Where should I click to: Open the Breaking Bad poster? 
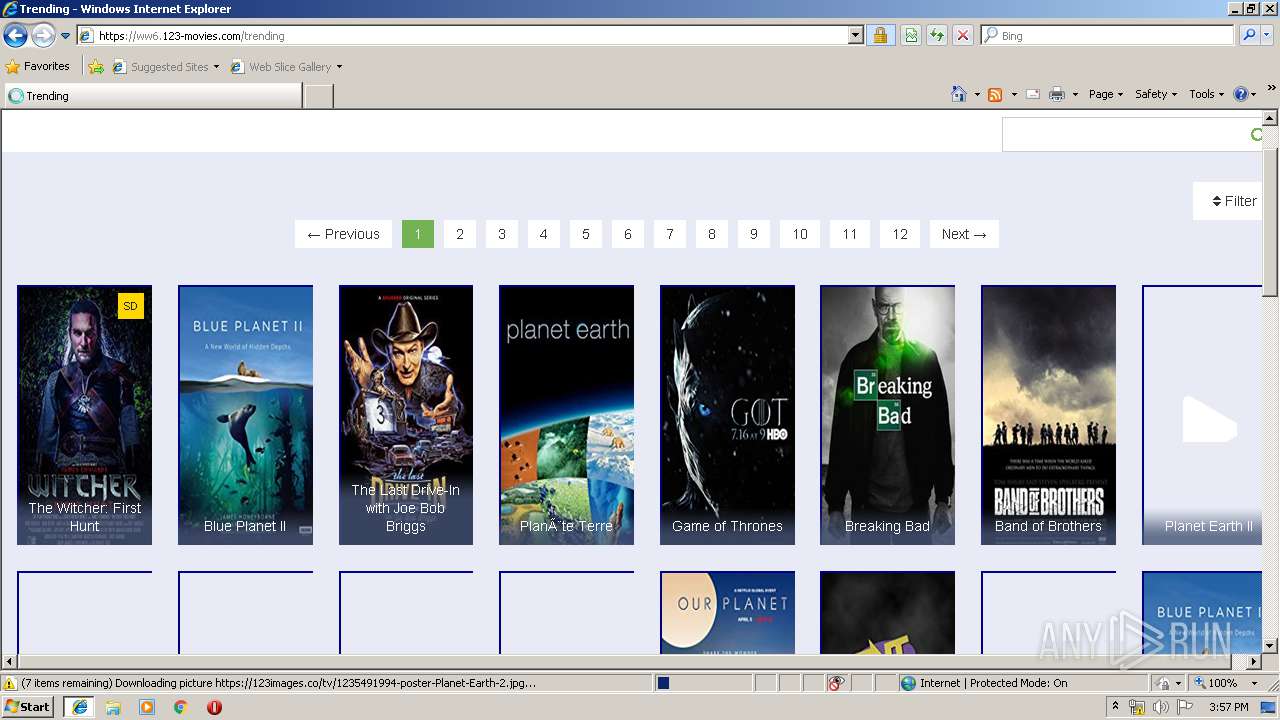(888, 415)
